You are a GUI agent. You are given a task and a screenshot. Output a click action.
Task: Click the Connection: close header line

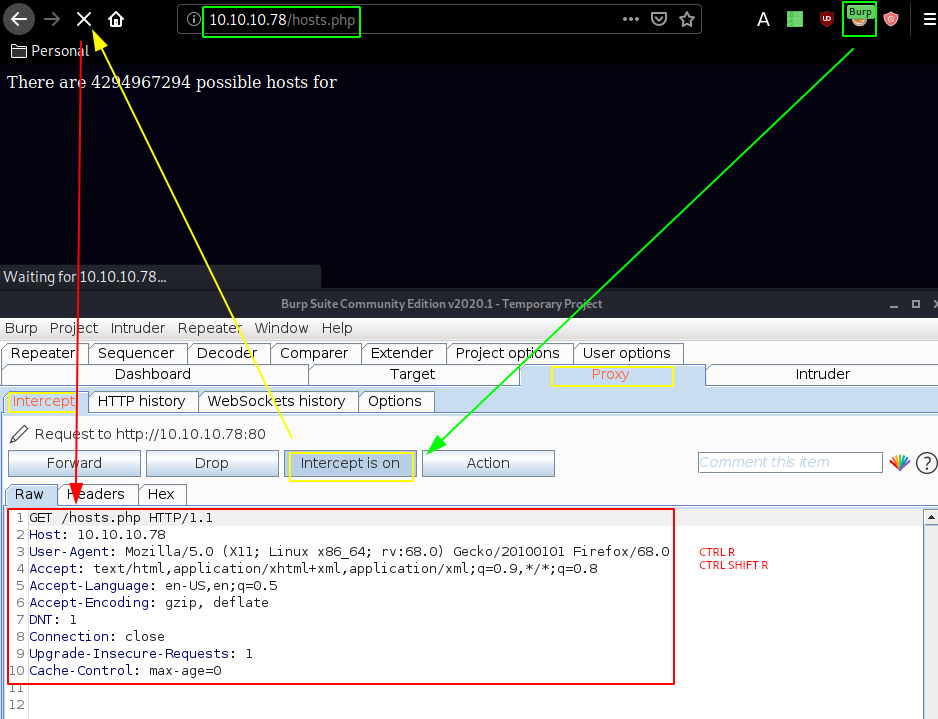97,636
